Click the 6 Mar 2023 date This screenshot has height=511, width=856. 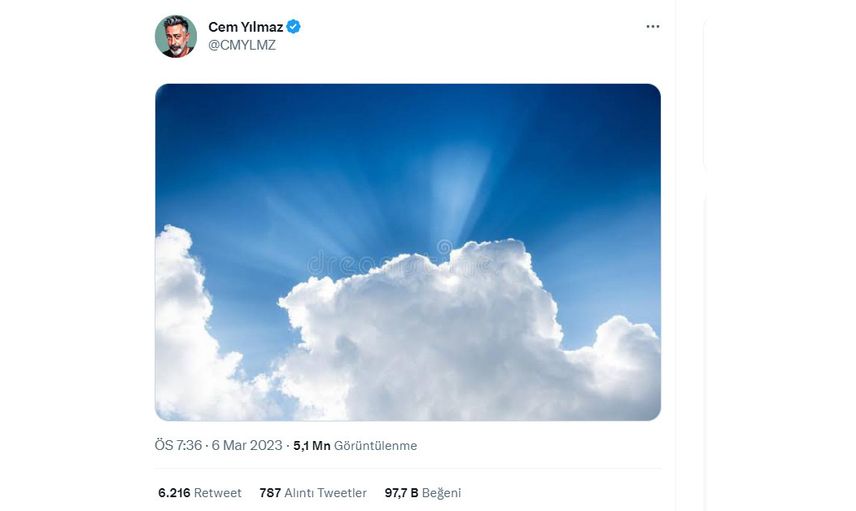point(247,445)
